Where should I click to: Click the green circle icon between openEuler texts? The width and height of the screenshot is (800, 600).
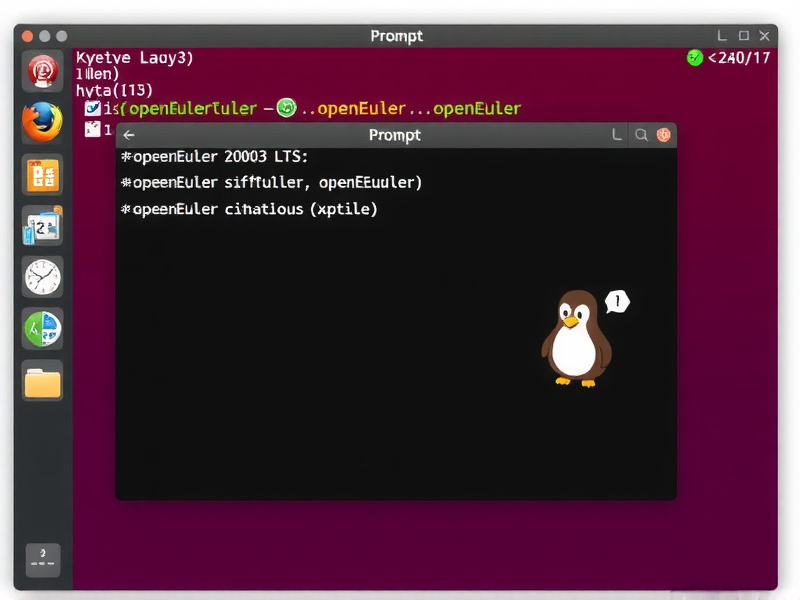tap(286, 108)
